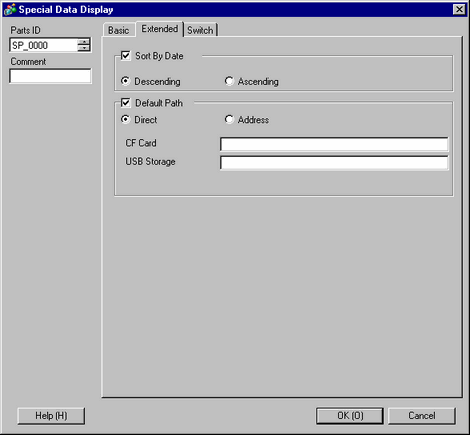Increment Parts ID with up arrow
Viewport: 470px width, 435px height.
(x=84, y=42)
